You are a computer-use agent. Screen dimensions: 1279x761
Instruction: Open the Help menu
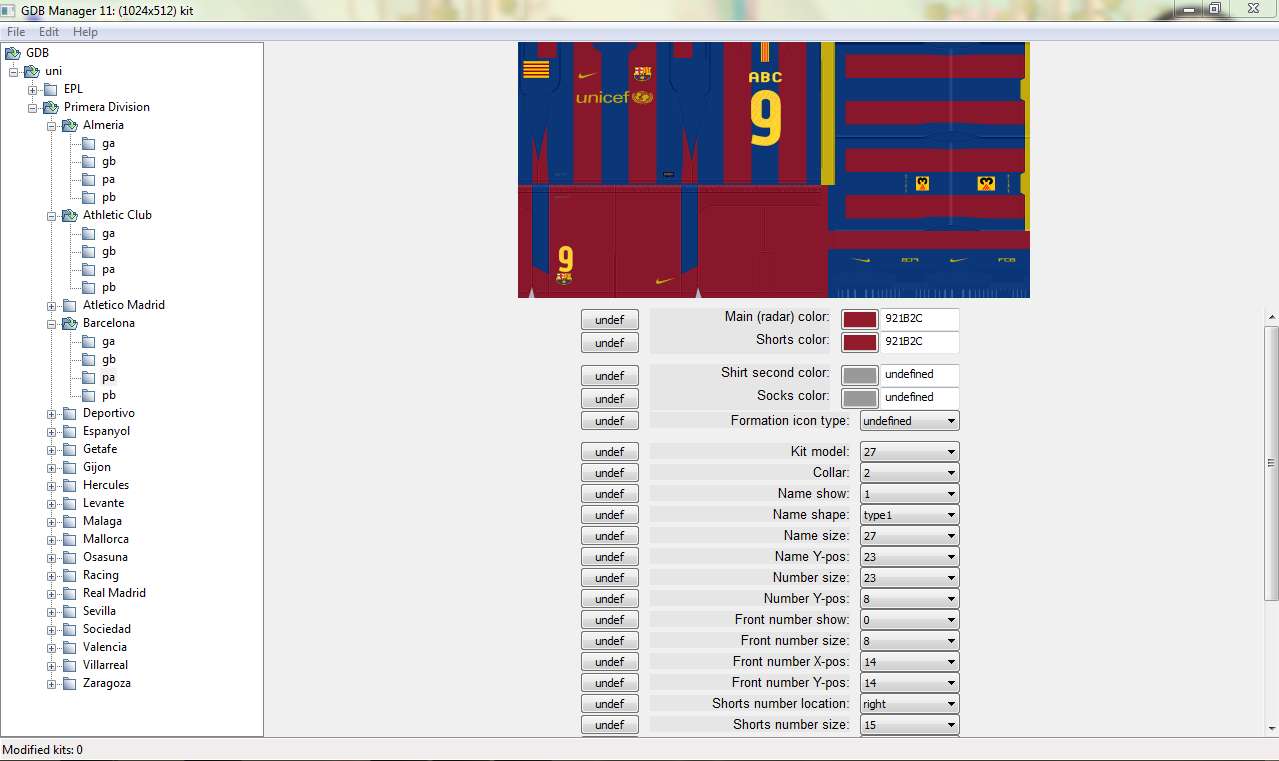[x=85, y=32]
